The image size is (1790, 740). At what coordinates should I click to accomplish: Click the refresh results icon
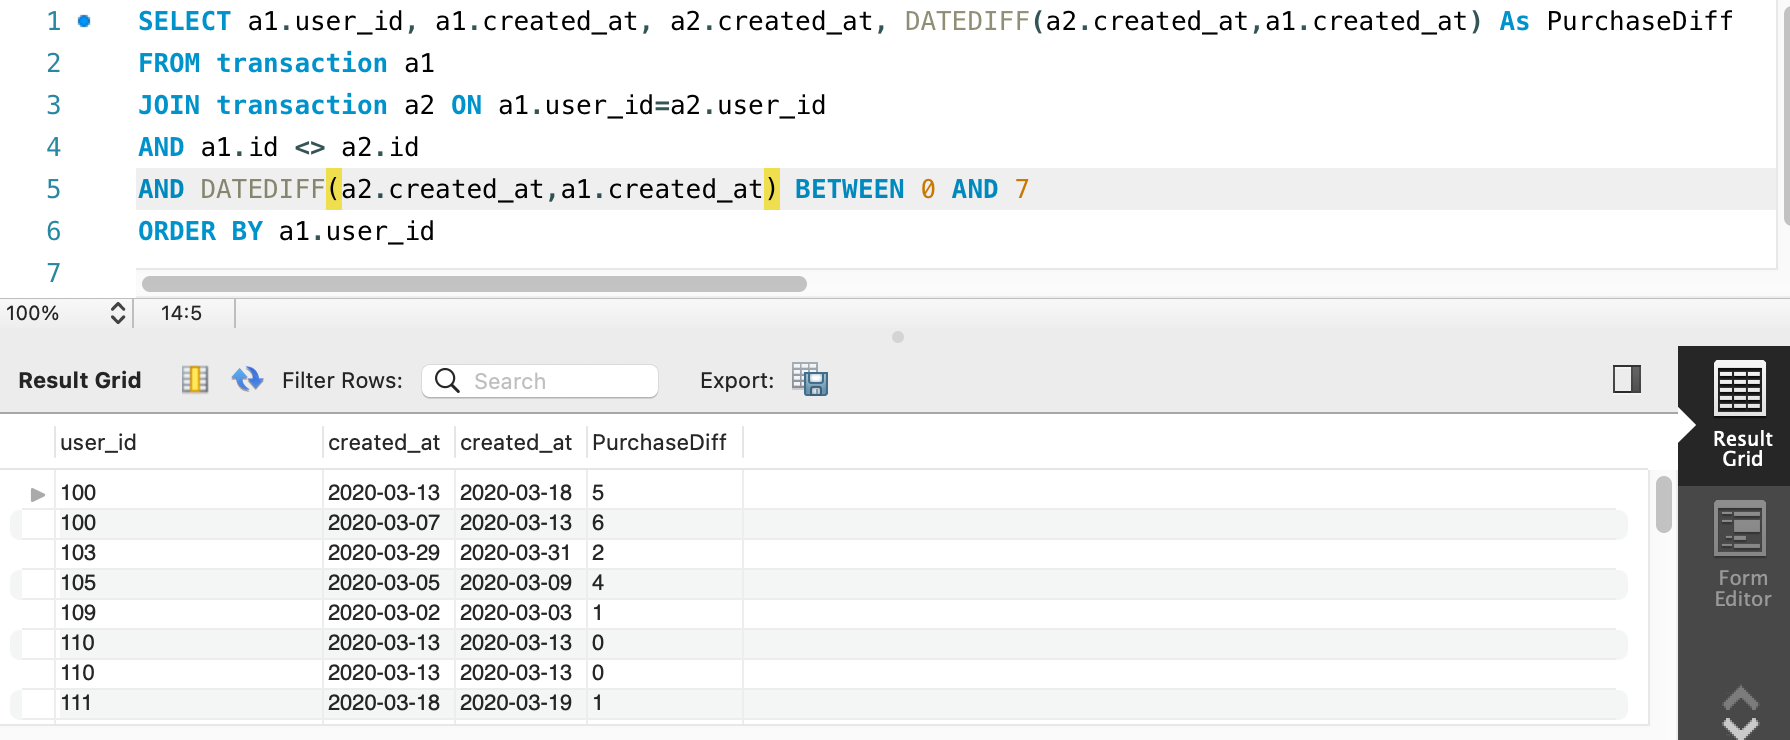click(247, 380)
